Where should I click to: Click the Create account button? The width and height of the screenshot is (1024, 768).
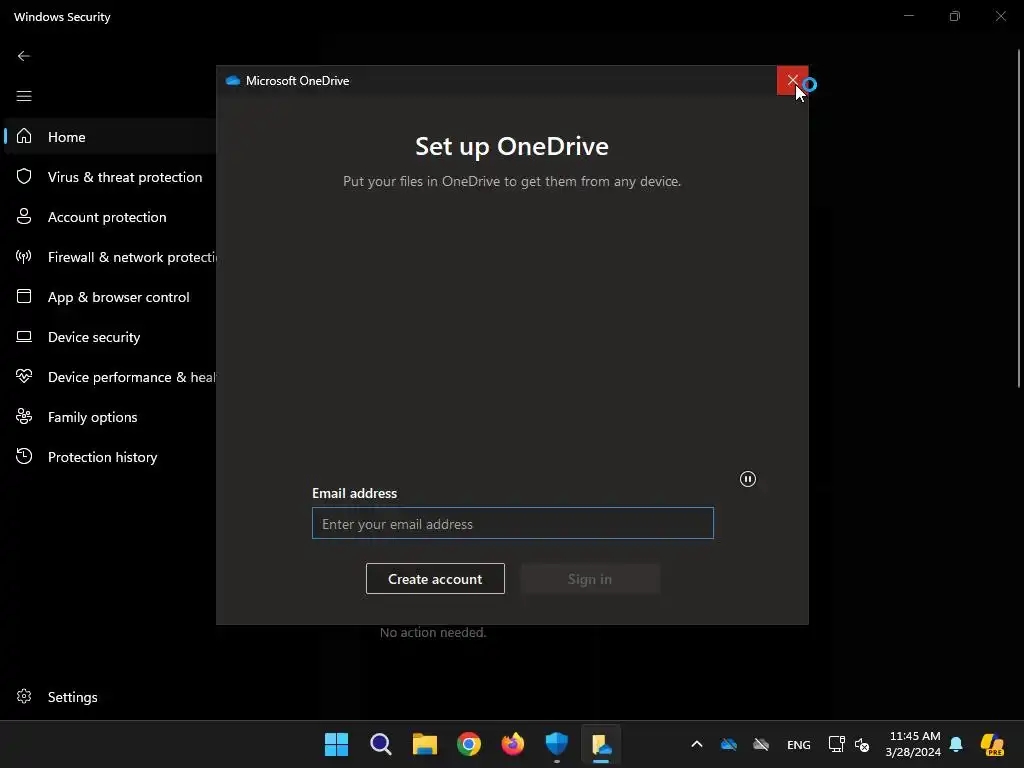pos(435,579)
